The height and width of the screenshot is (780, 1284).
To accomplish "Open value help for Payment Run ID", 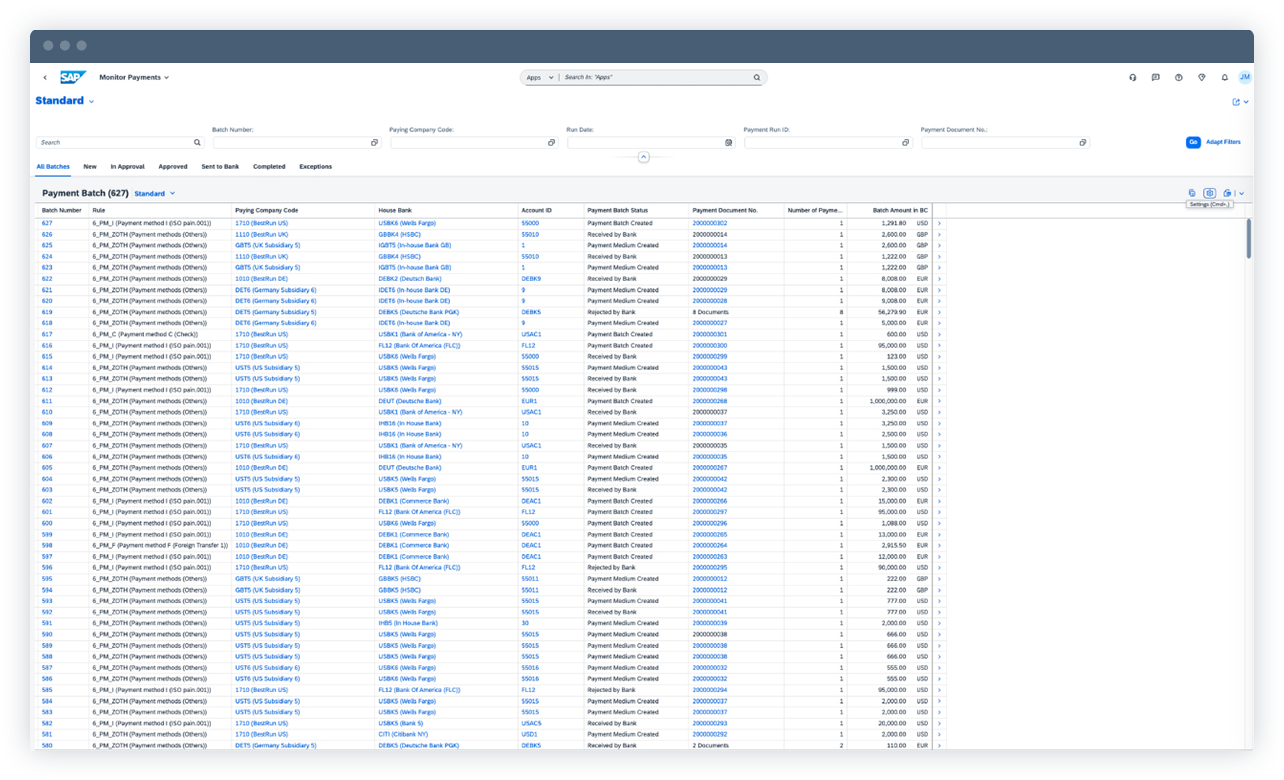I will click(904, 142).
